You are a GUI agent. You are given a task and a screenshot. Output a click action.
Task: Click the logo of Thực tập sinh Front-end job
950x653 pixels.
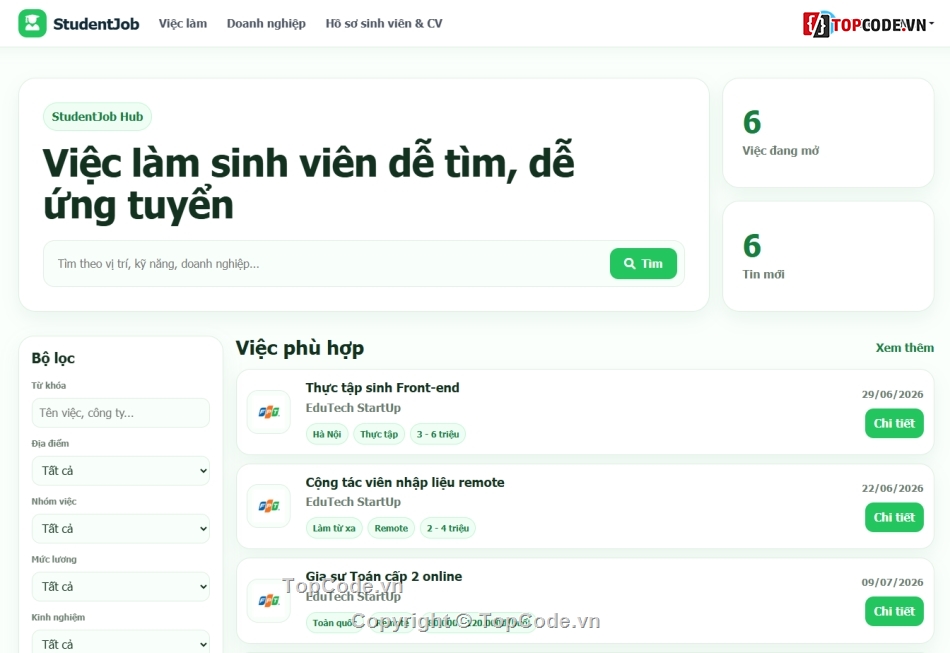(x=269, y=412)
